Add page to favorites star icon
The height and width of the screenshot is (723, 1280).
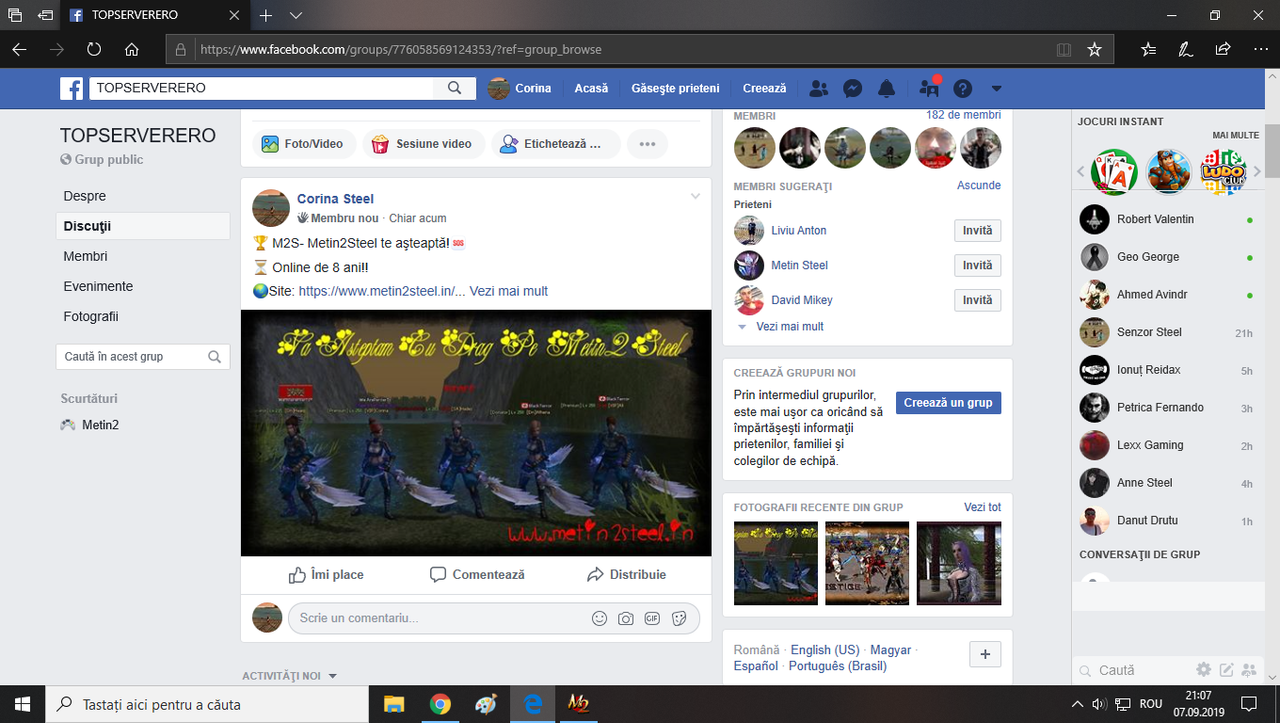[x=1094, y=49]
